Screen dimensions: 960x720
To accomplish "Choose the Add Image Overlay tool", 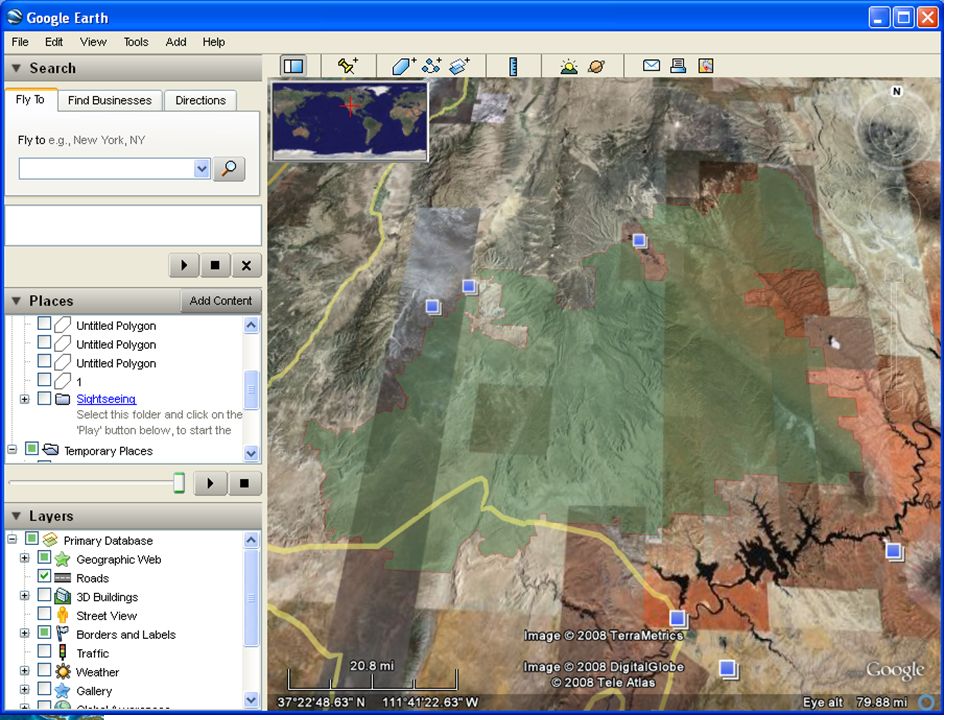I will [459, 66].
